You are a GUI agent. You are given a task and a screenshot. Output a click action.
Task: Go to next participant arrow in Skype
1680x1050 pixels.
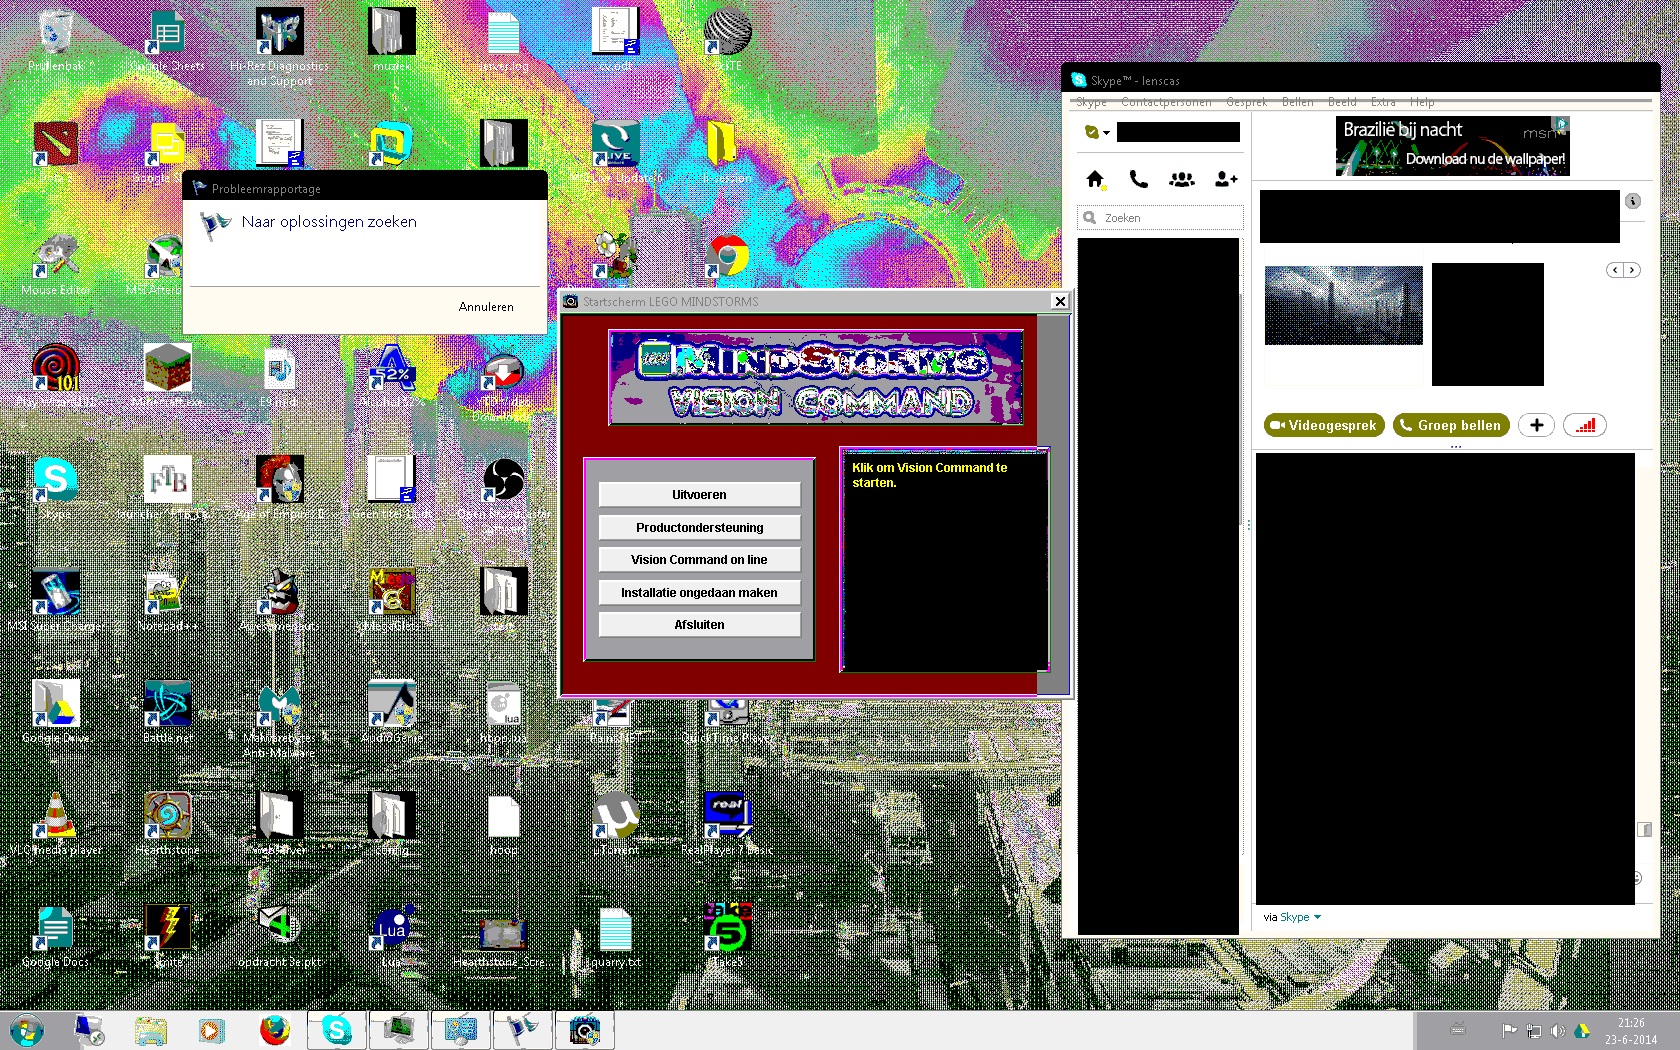pyautogui.click(x=1632, y=270)
